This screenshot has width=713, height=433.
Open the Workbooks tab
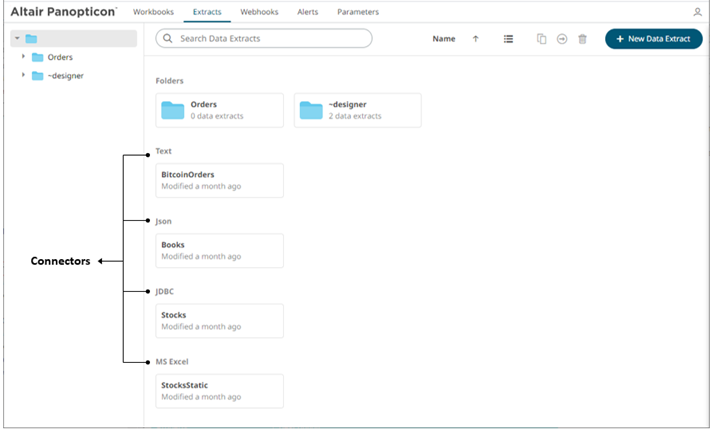pyautogui.click(x=153, y=12)
